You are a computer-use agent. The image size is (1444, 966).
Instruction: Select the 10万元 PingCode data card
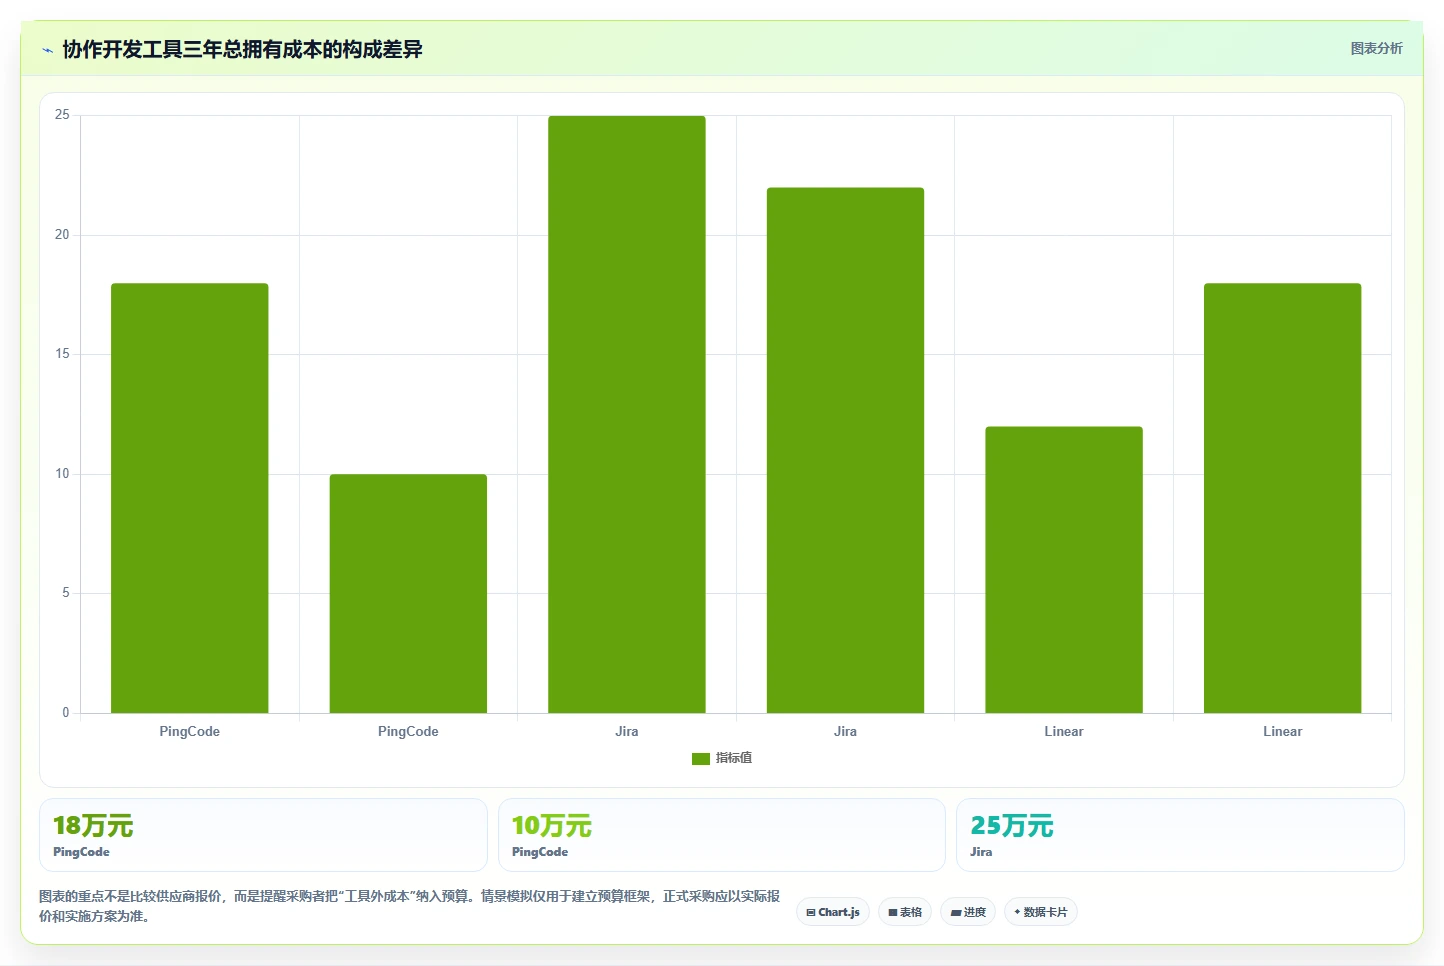pyautogui.click(x=721, y=835)
